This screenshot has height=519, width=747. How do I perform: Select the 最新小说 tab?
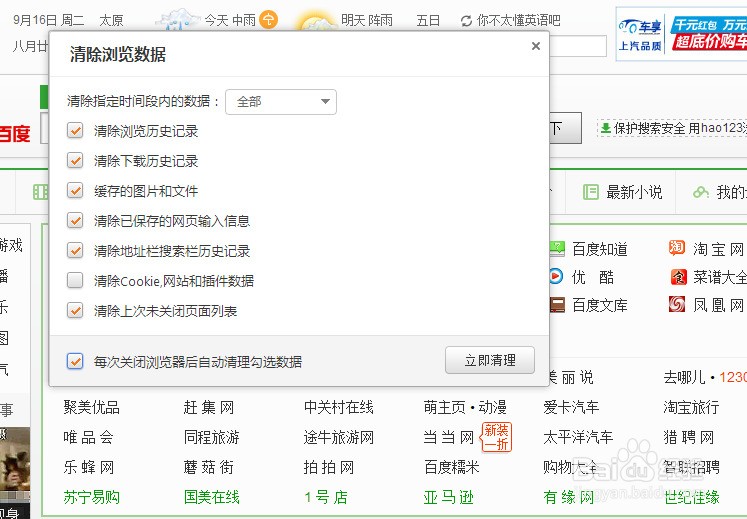623,192
